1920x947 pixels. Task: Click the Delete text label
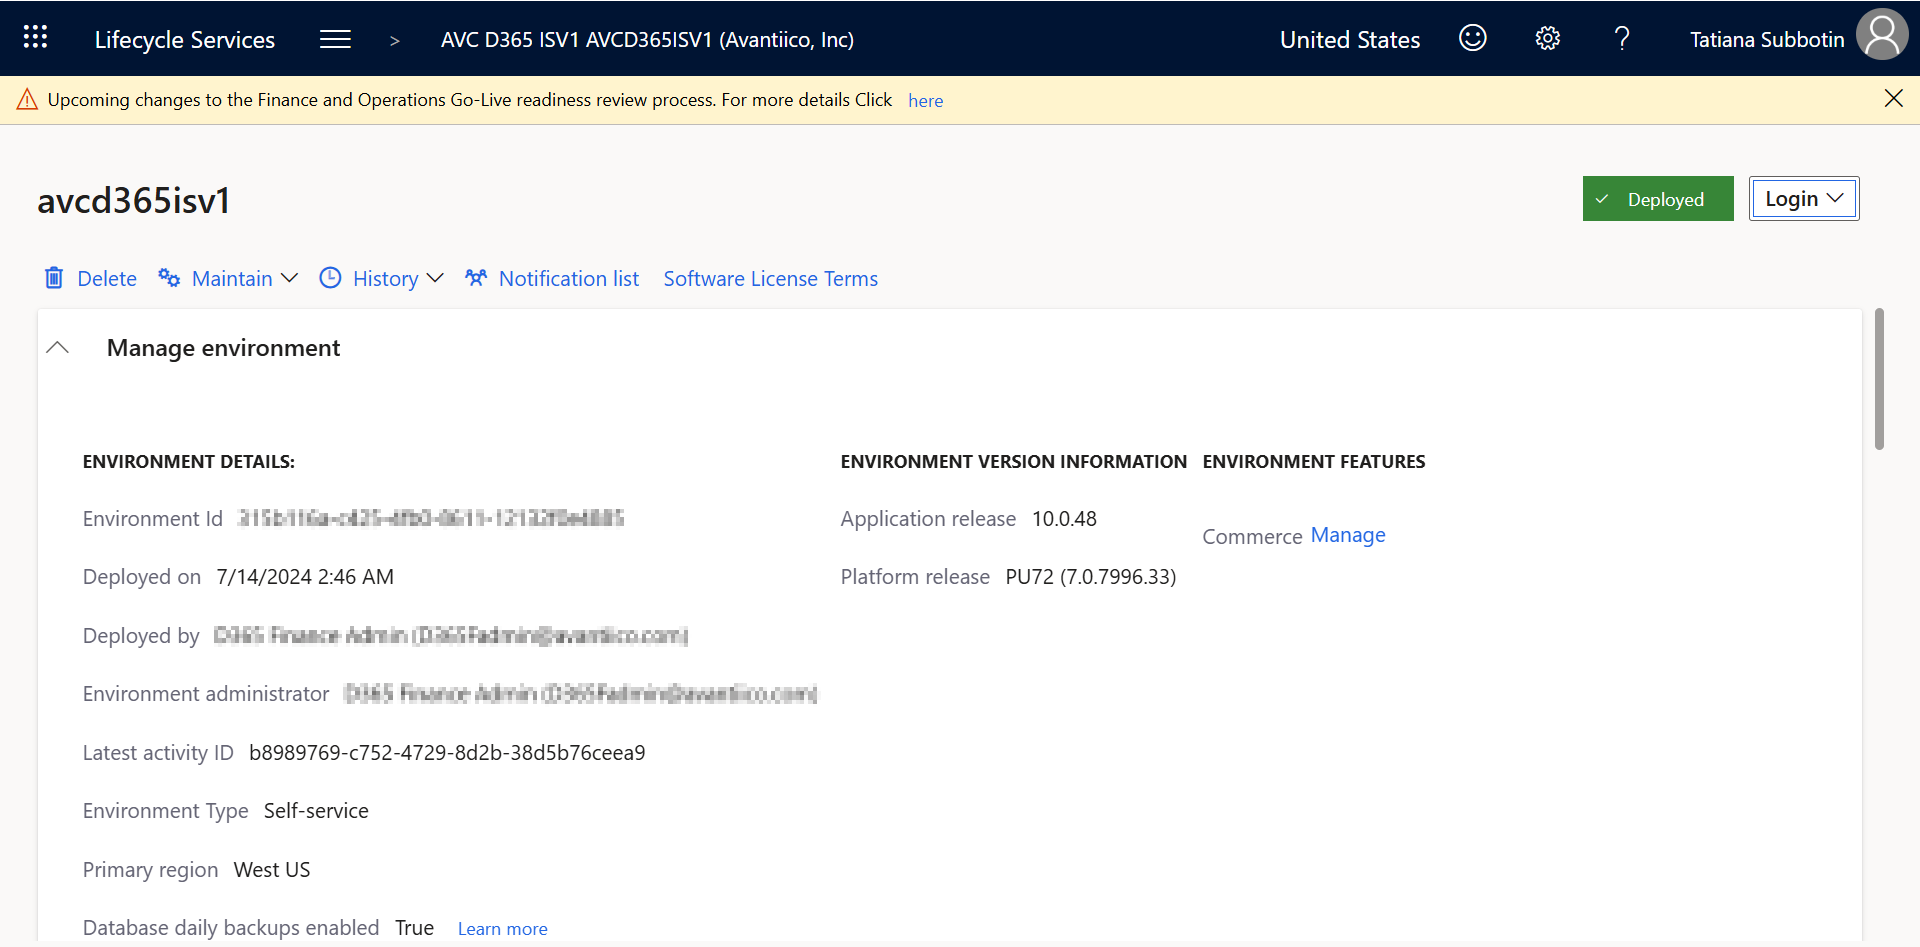[107, 278]
